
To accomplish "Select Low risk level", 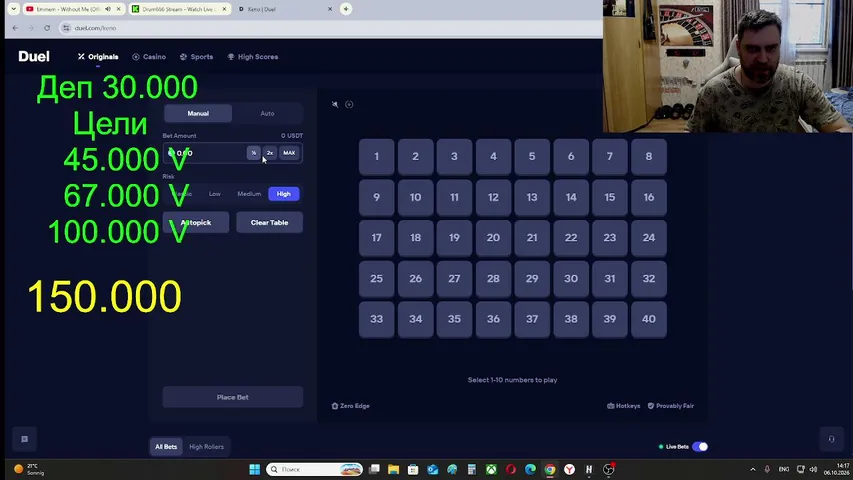I will point(215,194).
